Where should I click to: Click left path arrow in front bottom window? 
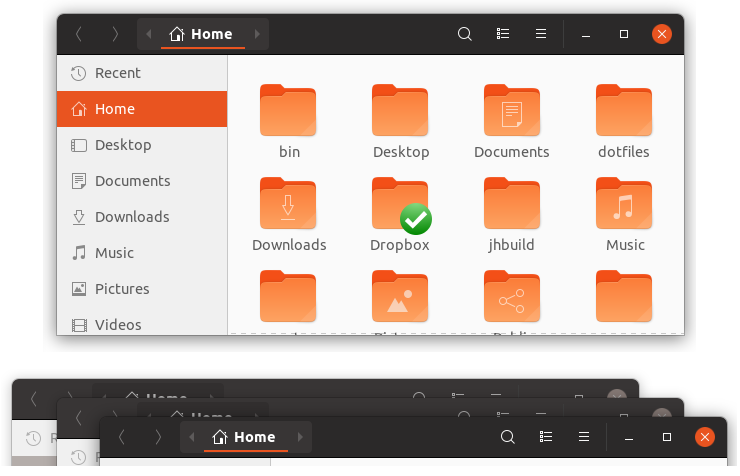click(192, 437)
